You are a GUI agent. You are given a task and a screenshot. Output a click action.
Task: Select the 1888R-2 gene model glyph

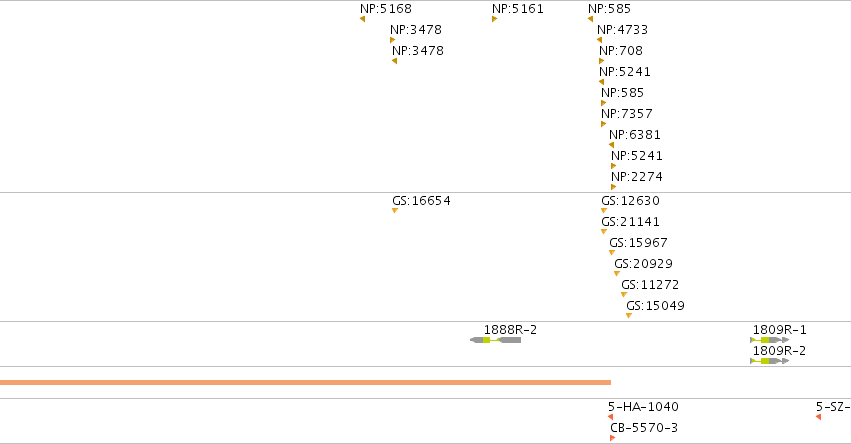496,340
